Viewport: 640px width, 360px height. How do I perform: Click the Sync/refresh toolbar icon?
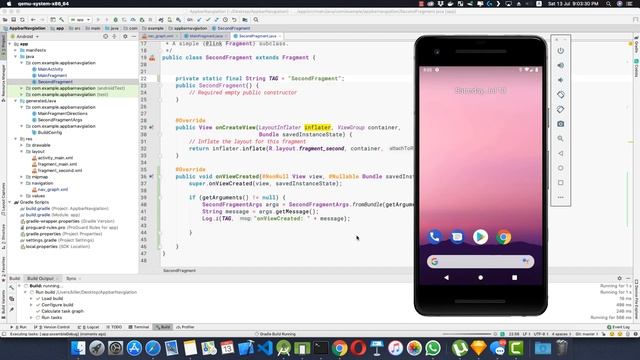pyautogui.click(x=22, y=20)
